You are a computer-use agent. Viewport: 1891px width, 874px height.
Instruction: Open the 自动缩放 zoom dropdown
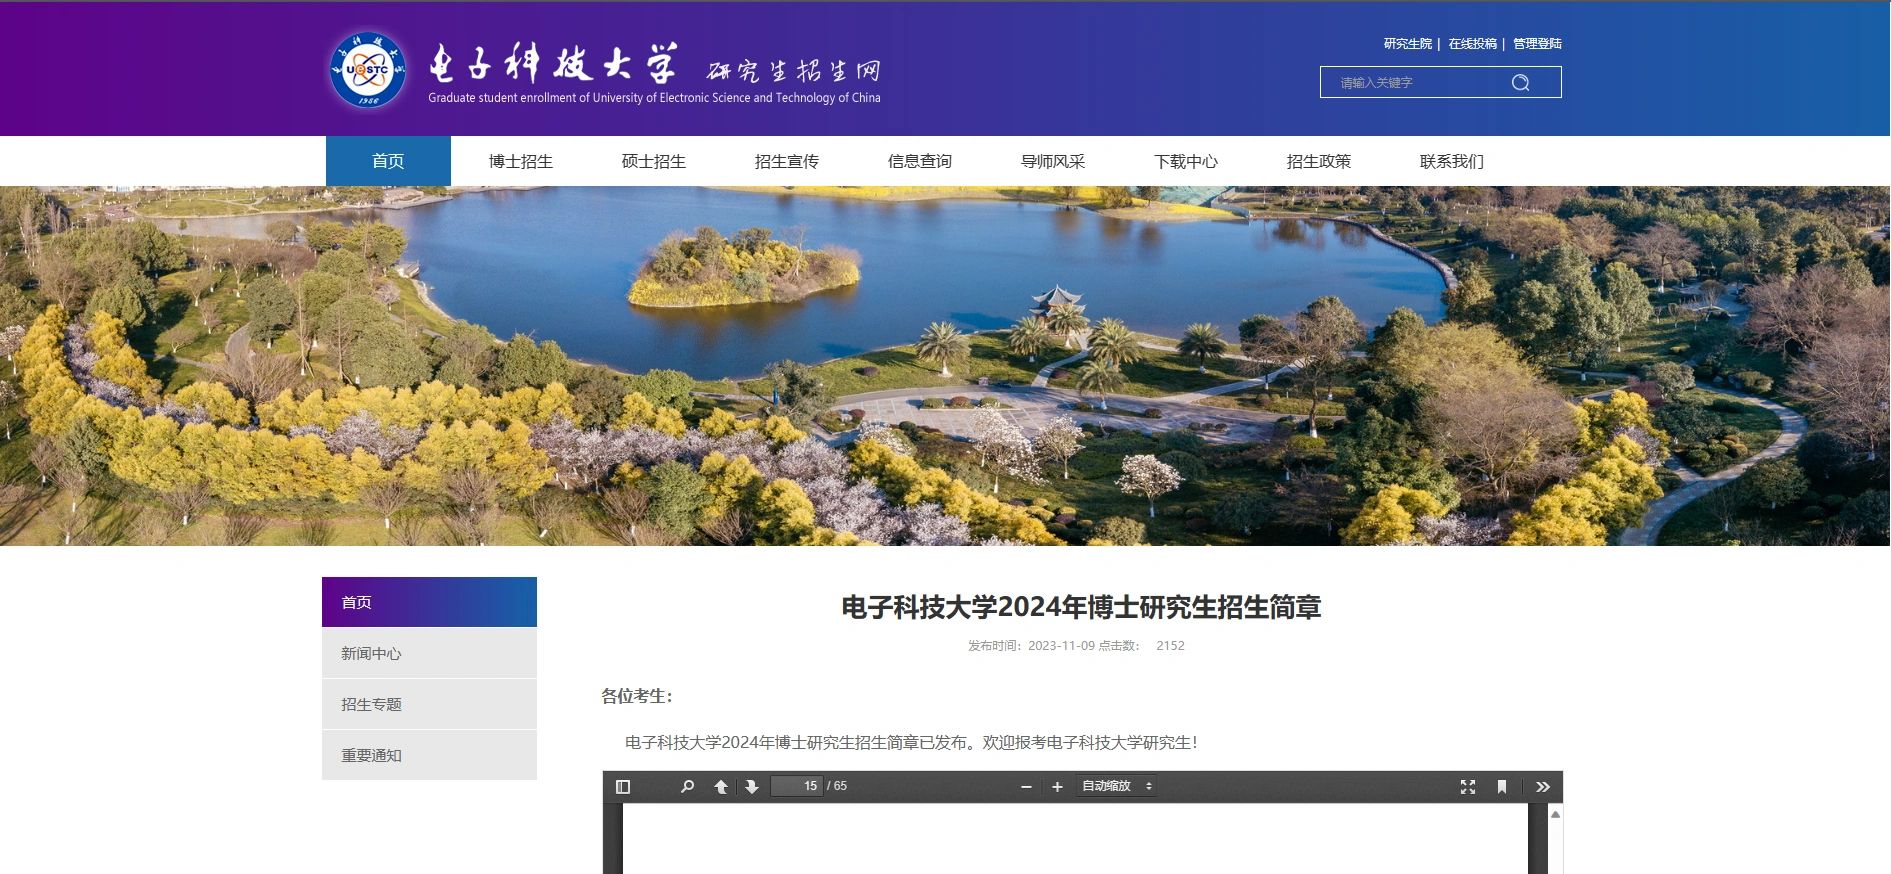tap(1117, 786)
